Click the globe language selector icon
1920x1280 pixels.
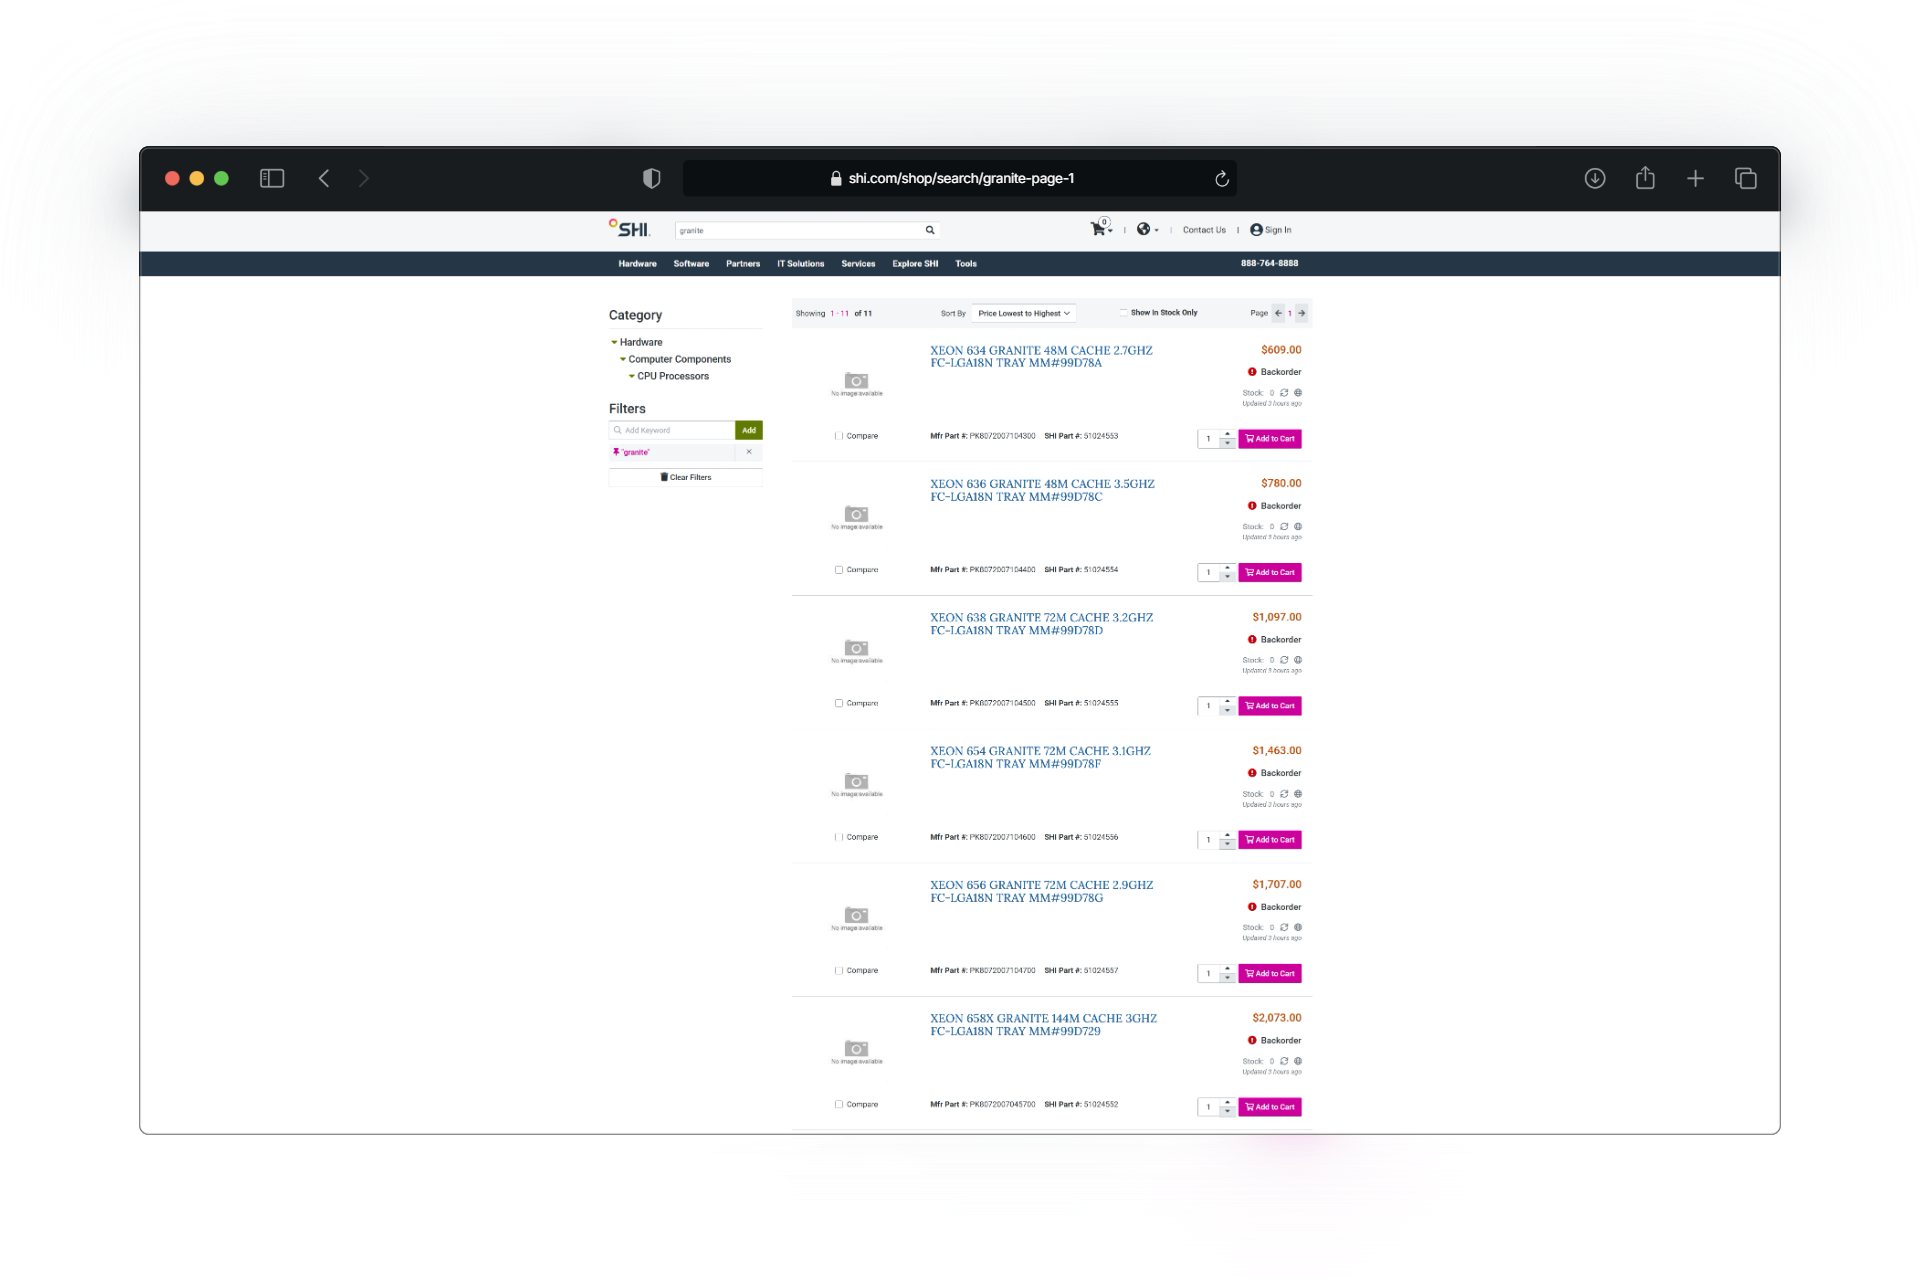[1145, 229]
